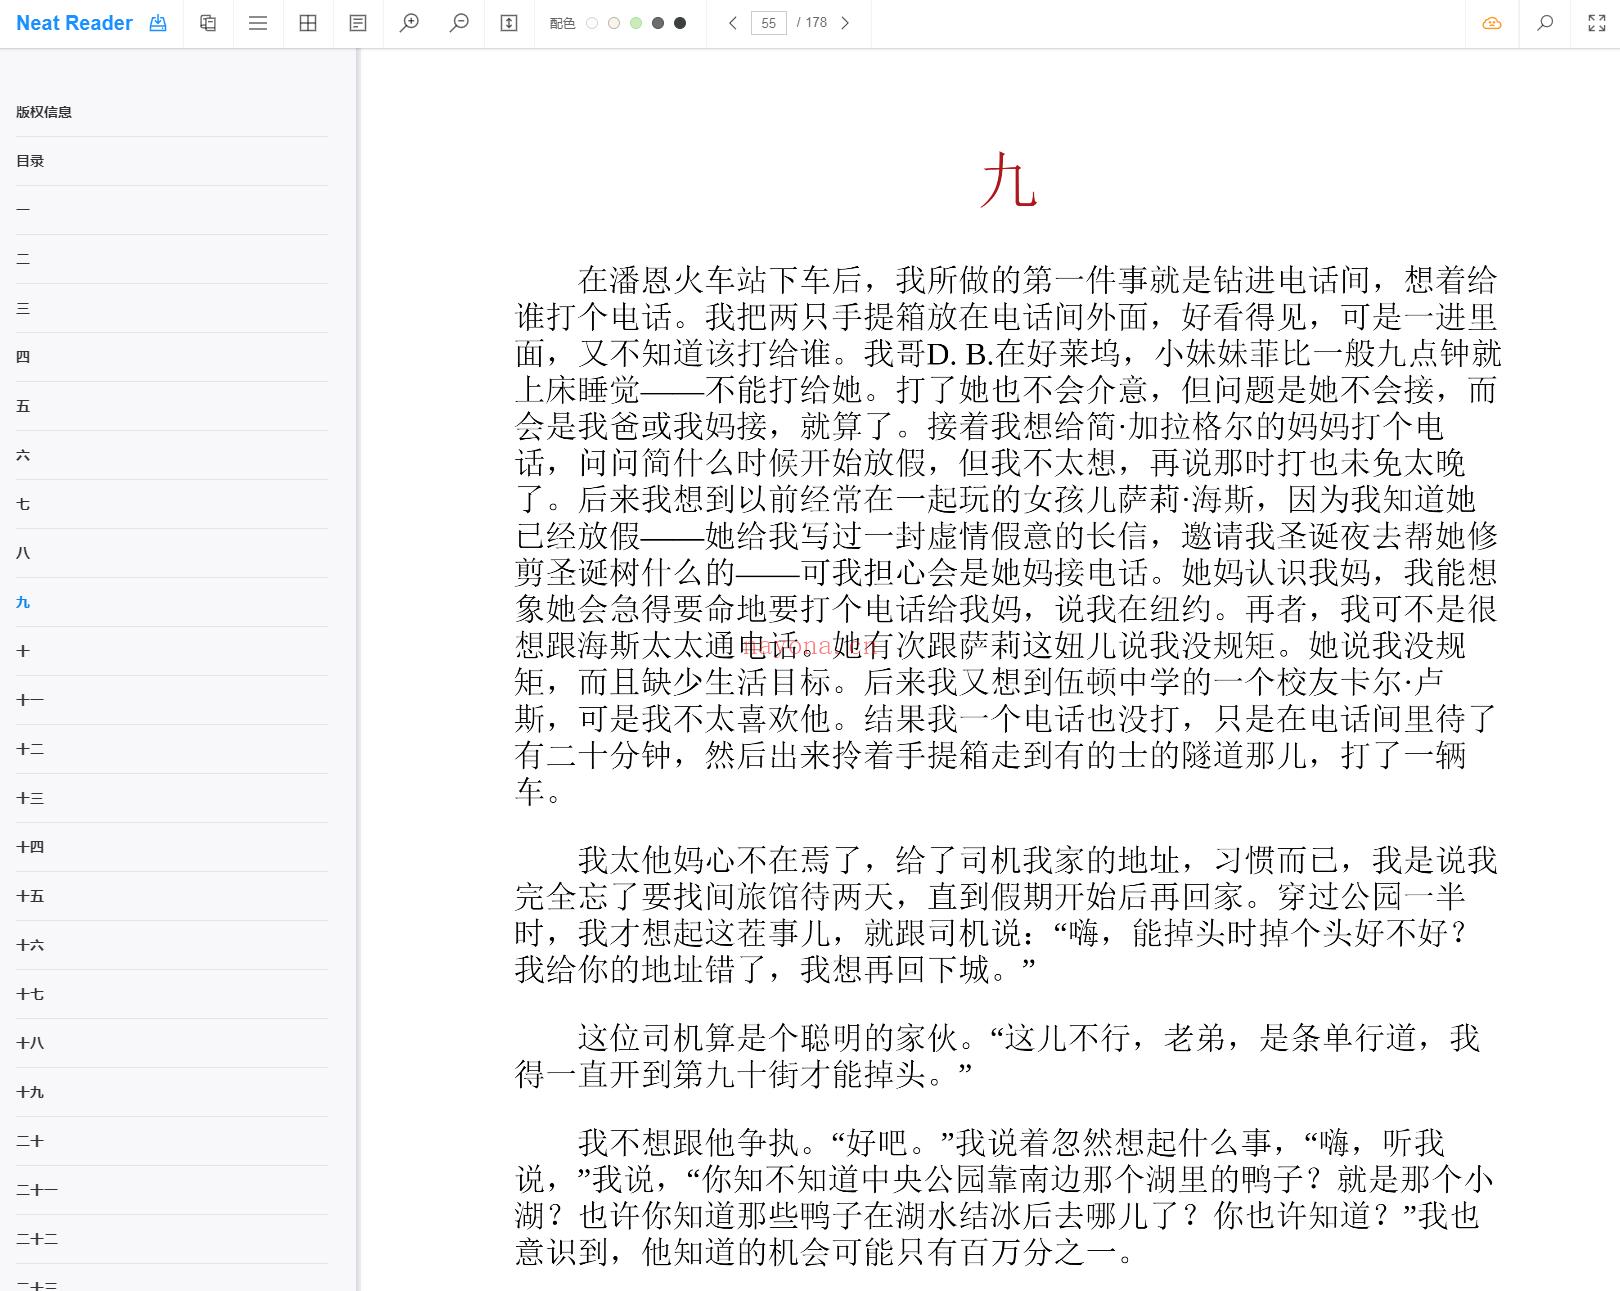Select the gray color theme swatch

click(x=658, y=23)
